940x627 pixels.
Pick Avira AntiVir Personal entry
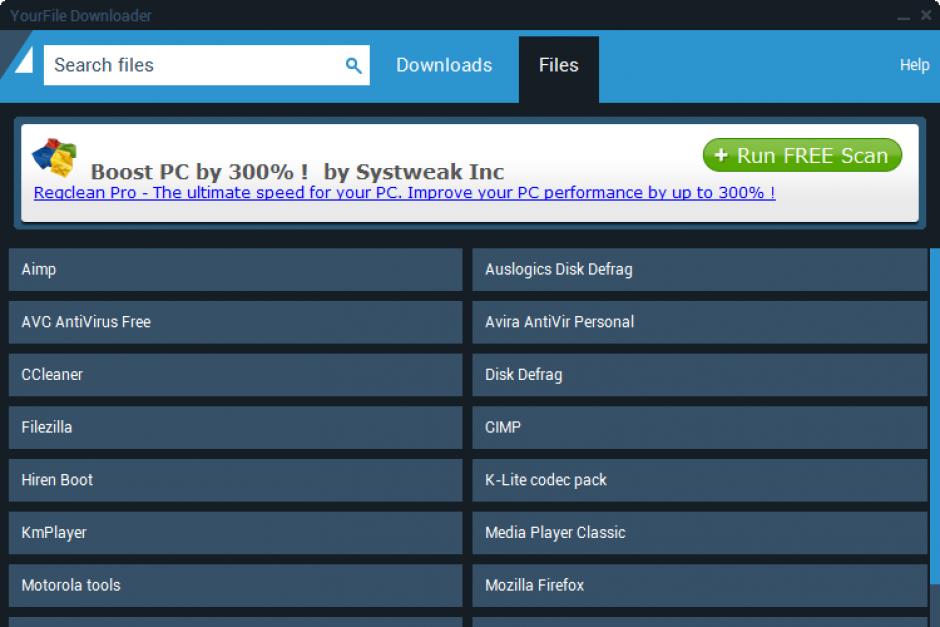point(700,322)
